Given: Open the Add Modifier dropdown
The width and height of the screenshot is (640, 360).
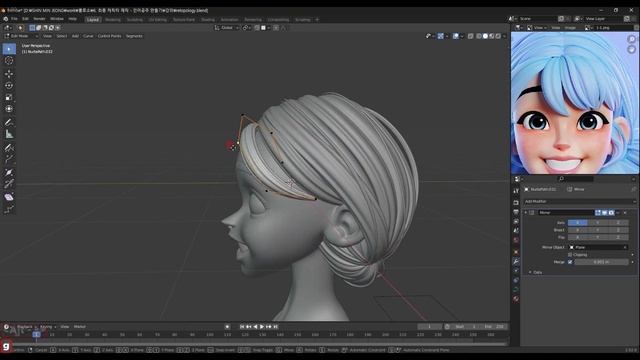Looking at the screenshot, I should coord(579,202).
